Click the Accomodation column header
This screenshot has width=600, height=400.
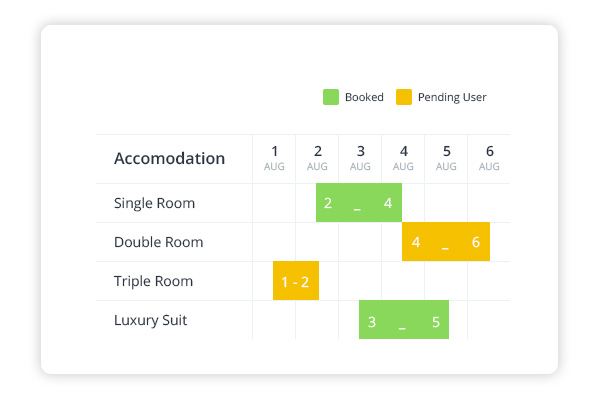pos(169,159)
